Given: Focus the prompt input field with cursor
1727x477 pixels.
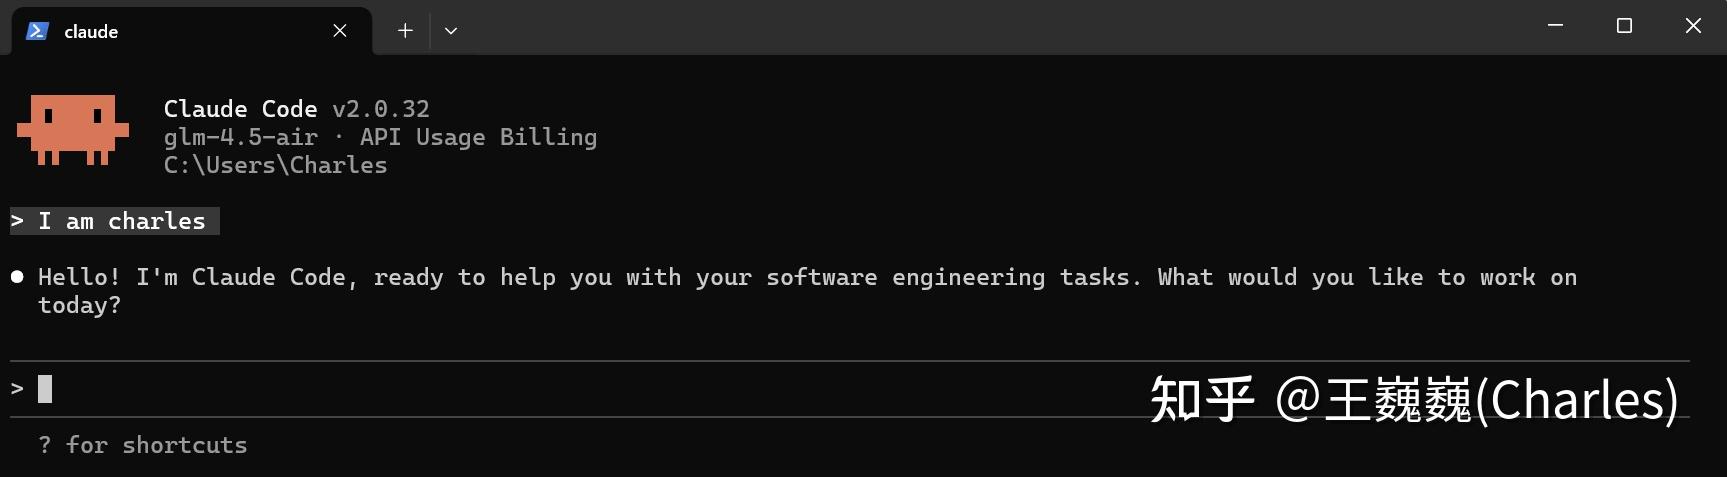Looking at the screenshot, I should 850,389.
